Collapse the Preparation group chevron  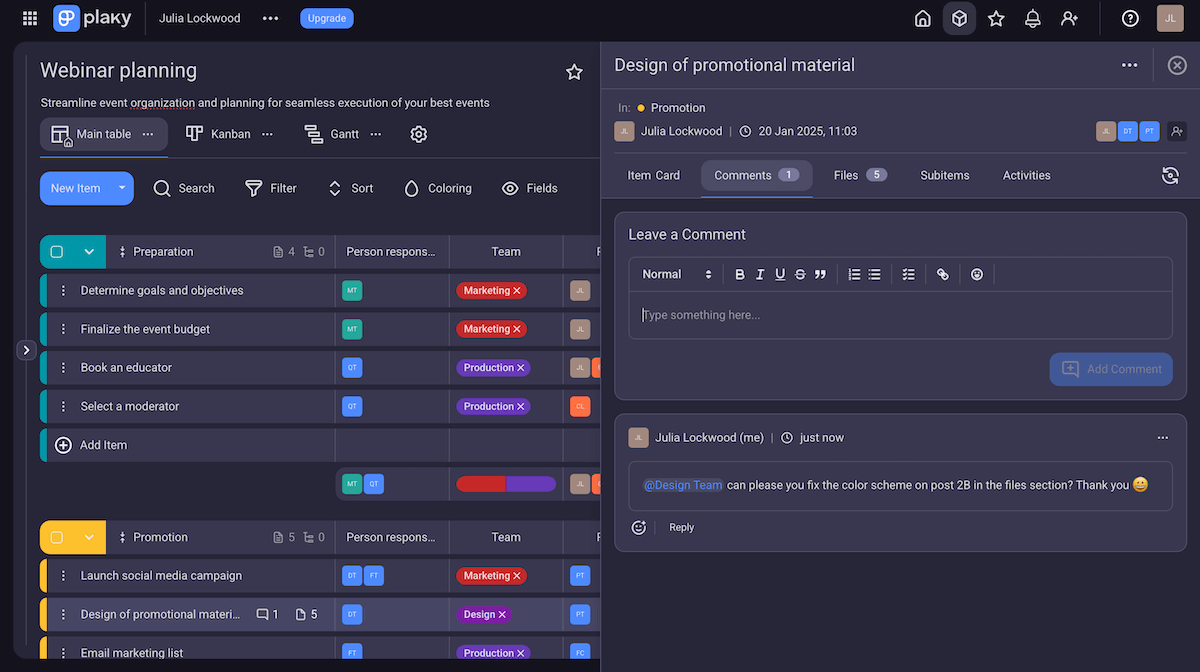click(89, 252)
